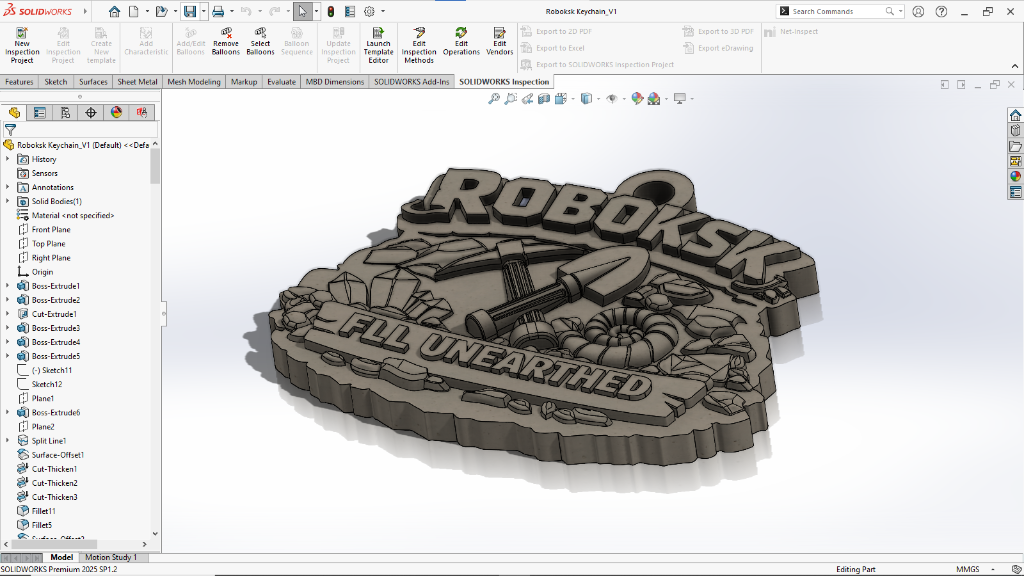This screenshot has height=576, width=1024.
Task: Select Top Plane in tree
Action: [48, 244]
